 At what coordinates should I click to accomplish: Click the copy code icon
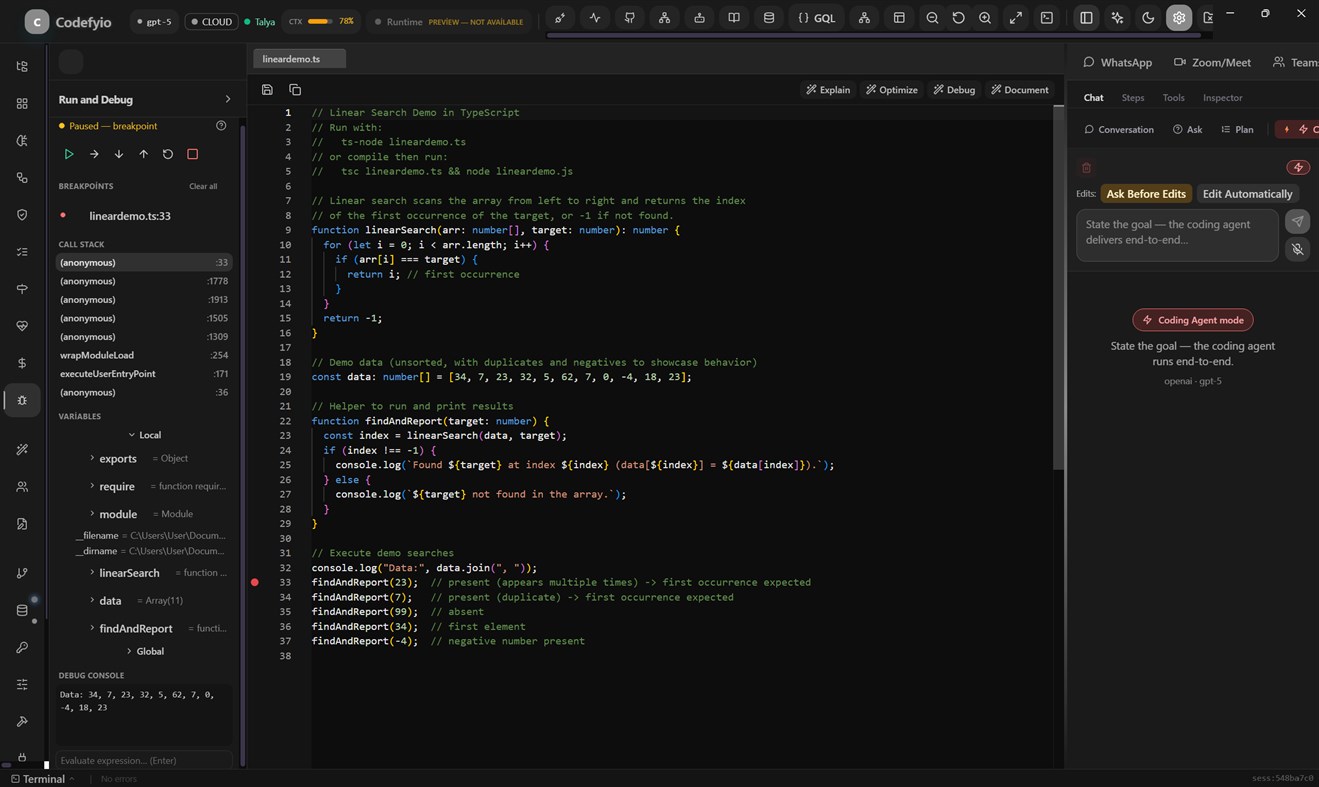(295, 90)
